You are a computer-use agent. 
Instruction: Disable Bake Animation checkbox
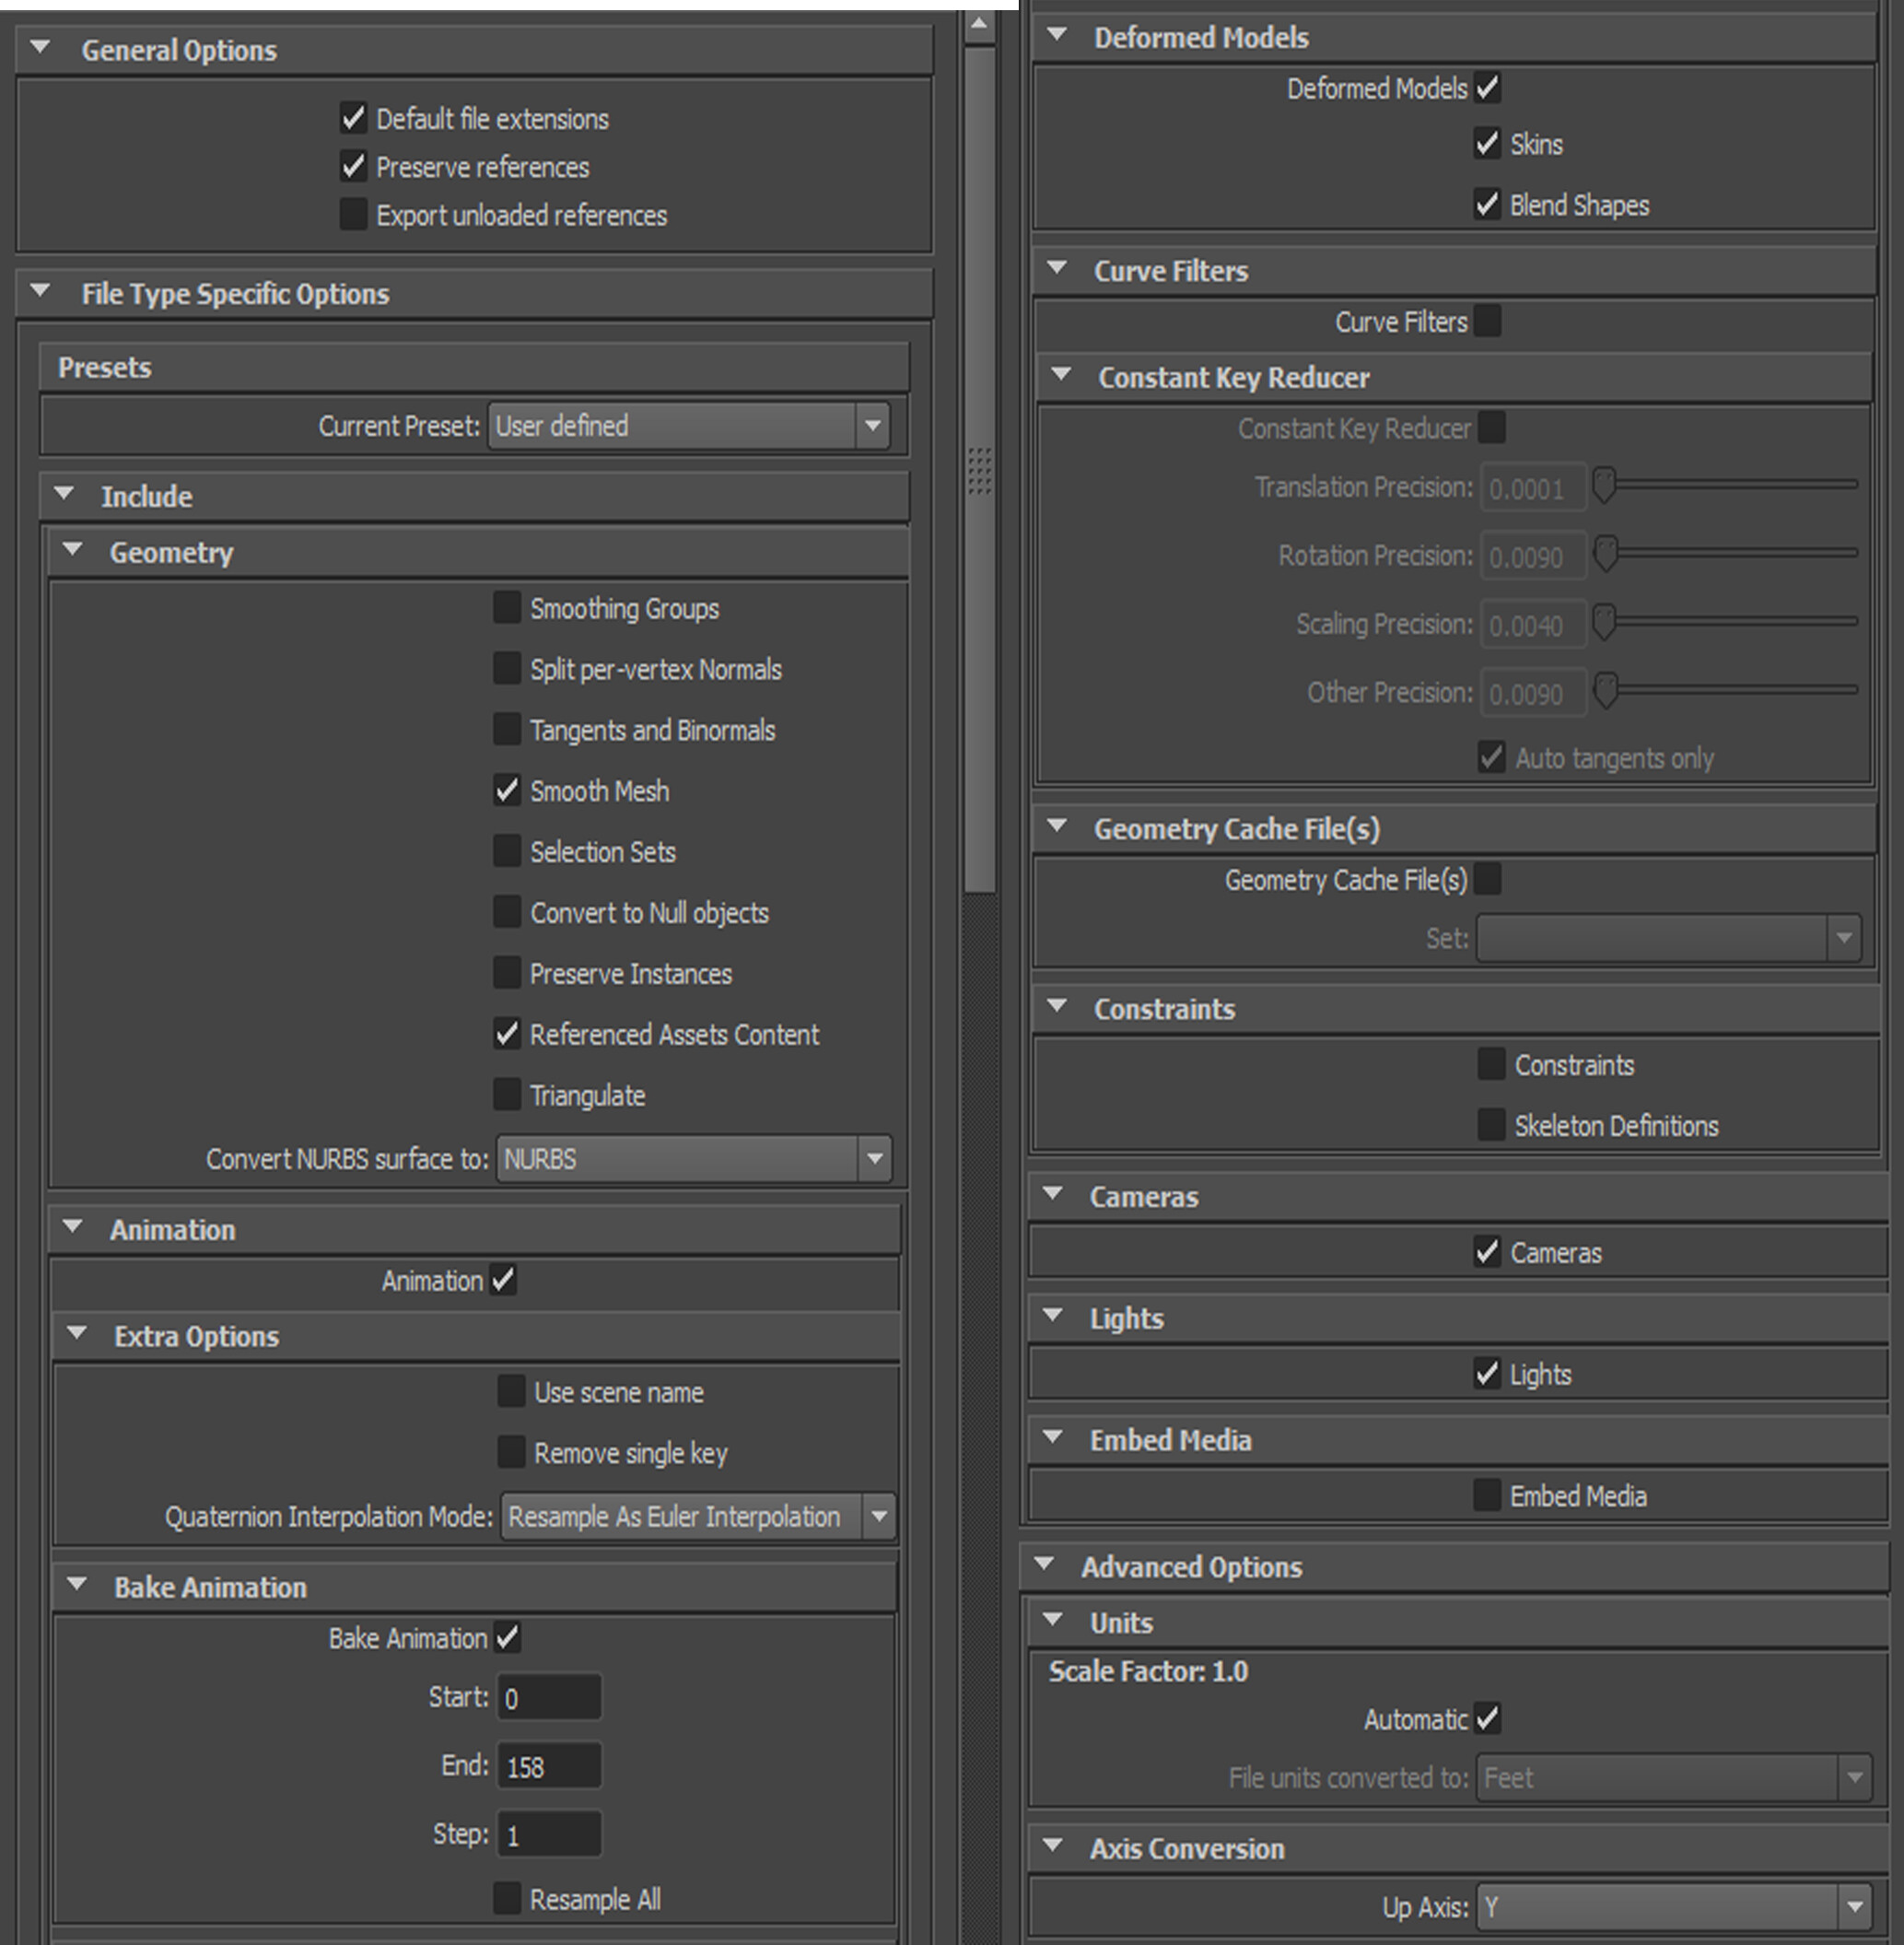pos(507,1637)
